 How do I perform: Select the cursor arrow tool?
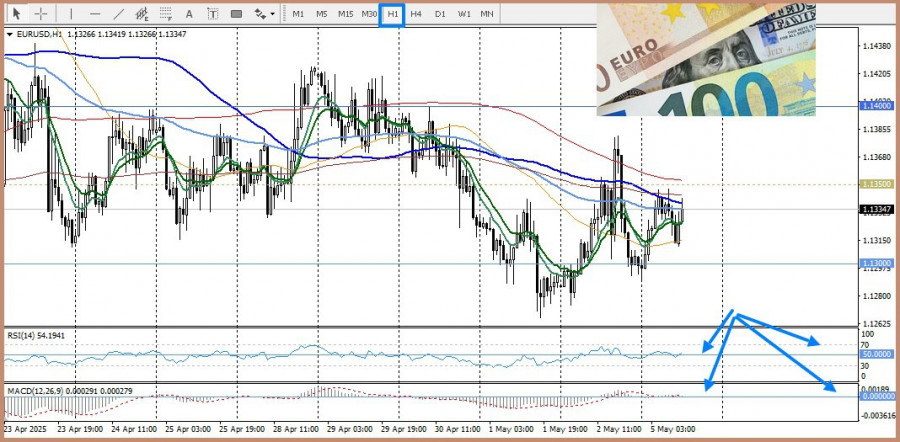click(x=16, y=14)
